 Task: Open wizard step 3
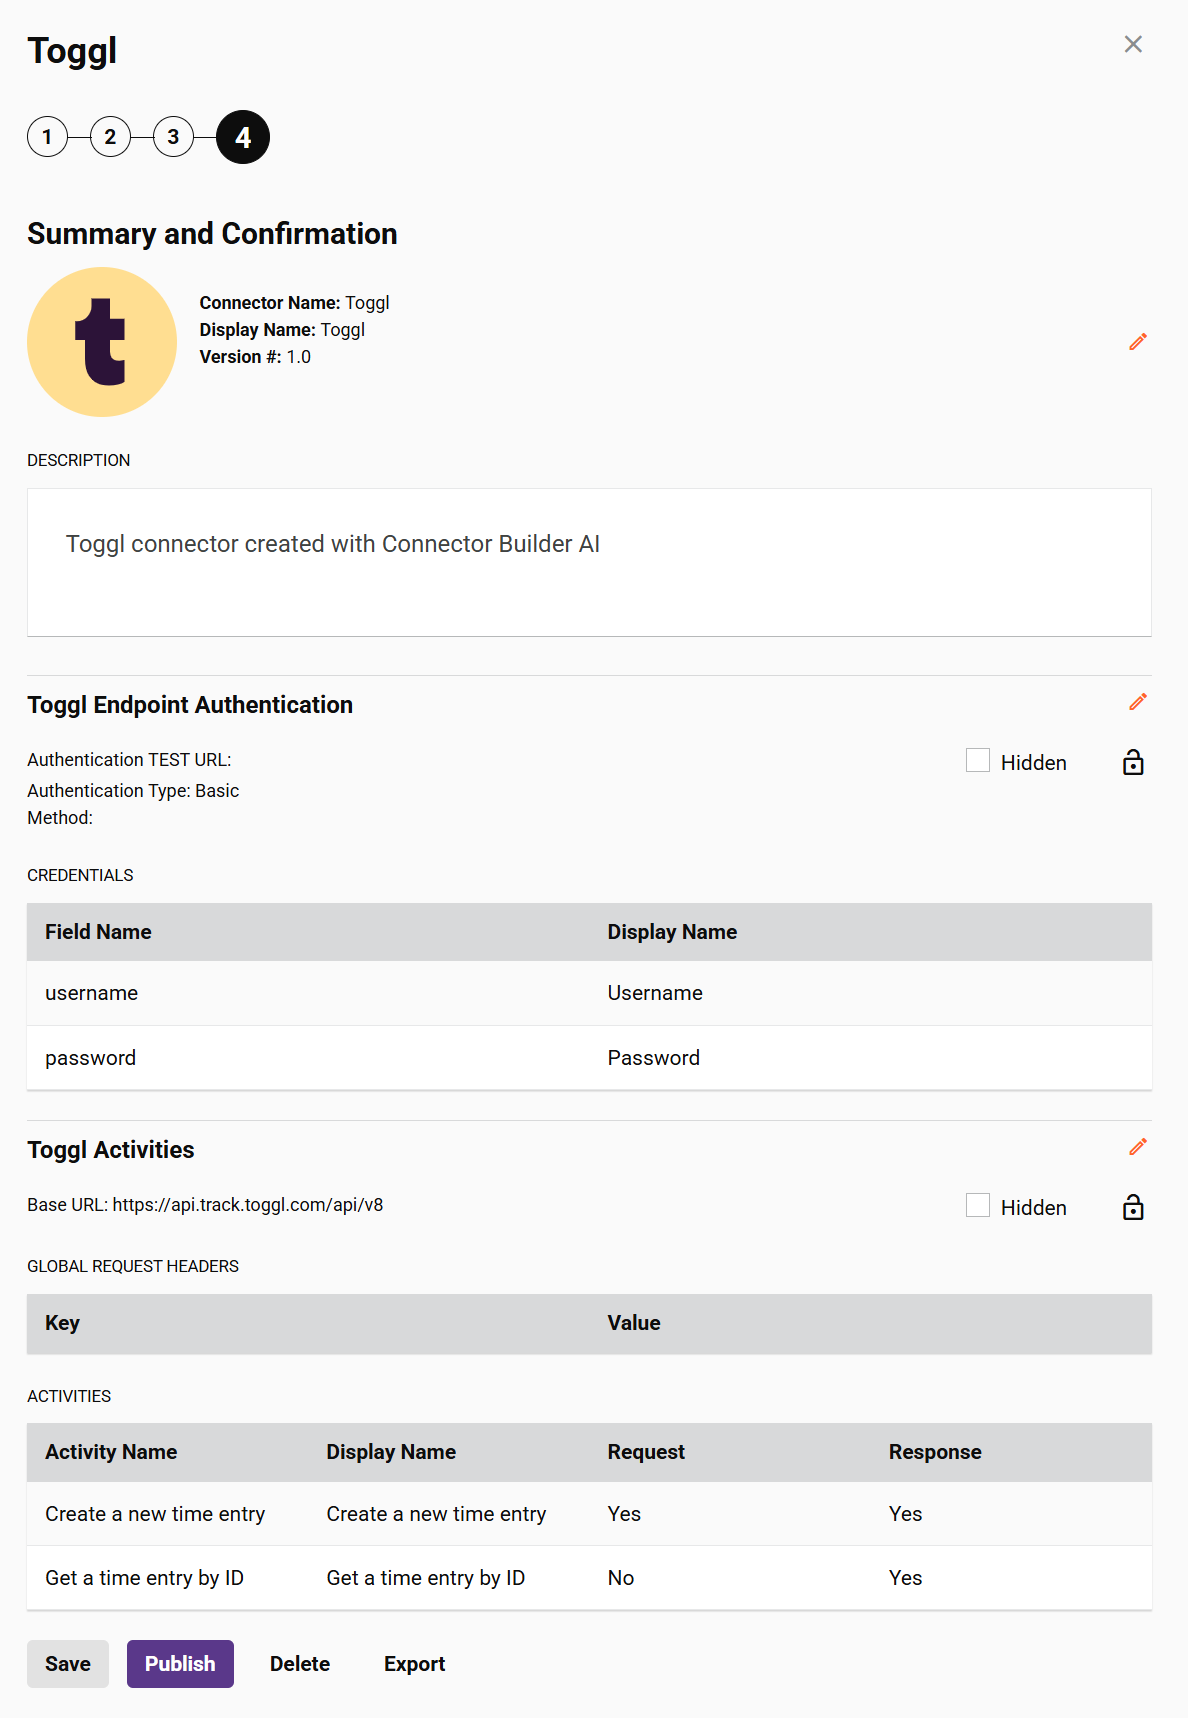pyautogui.click(x=174, y=137)
